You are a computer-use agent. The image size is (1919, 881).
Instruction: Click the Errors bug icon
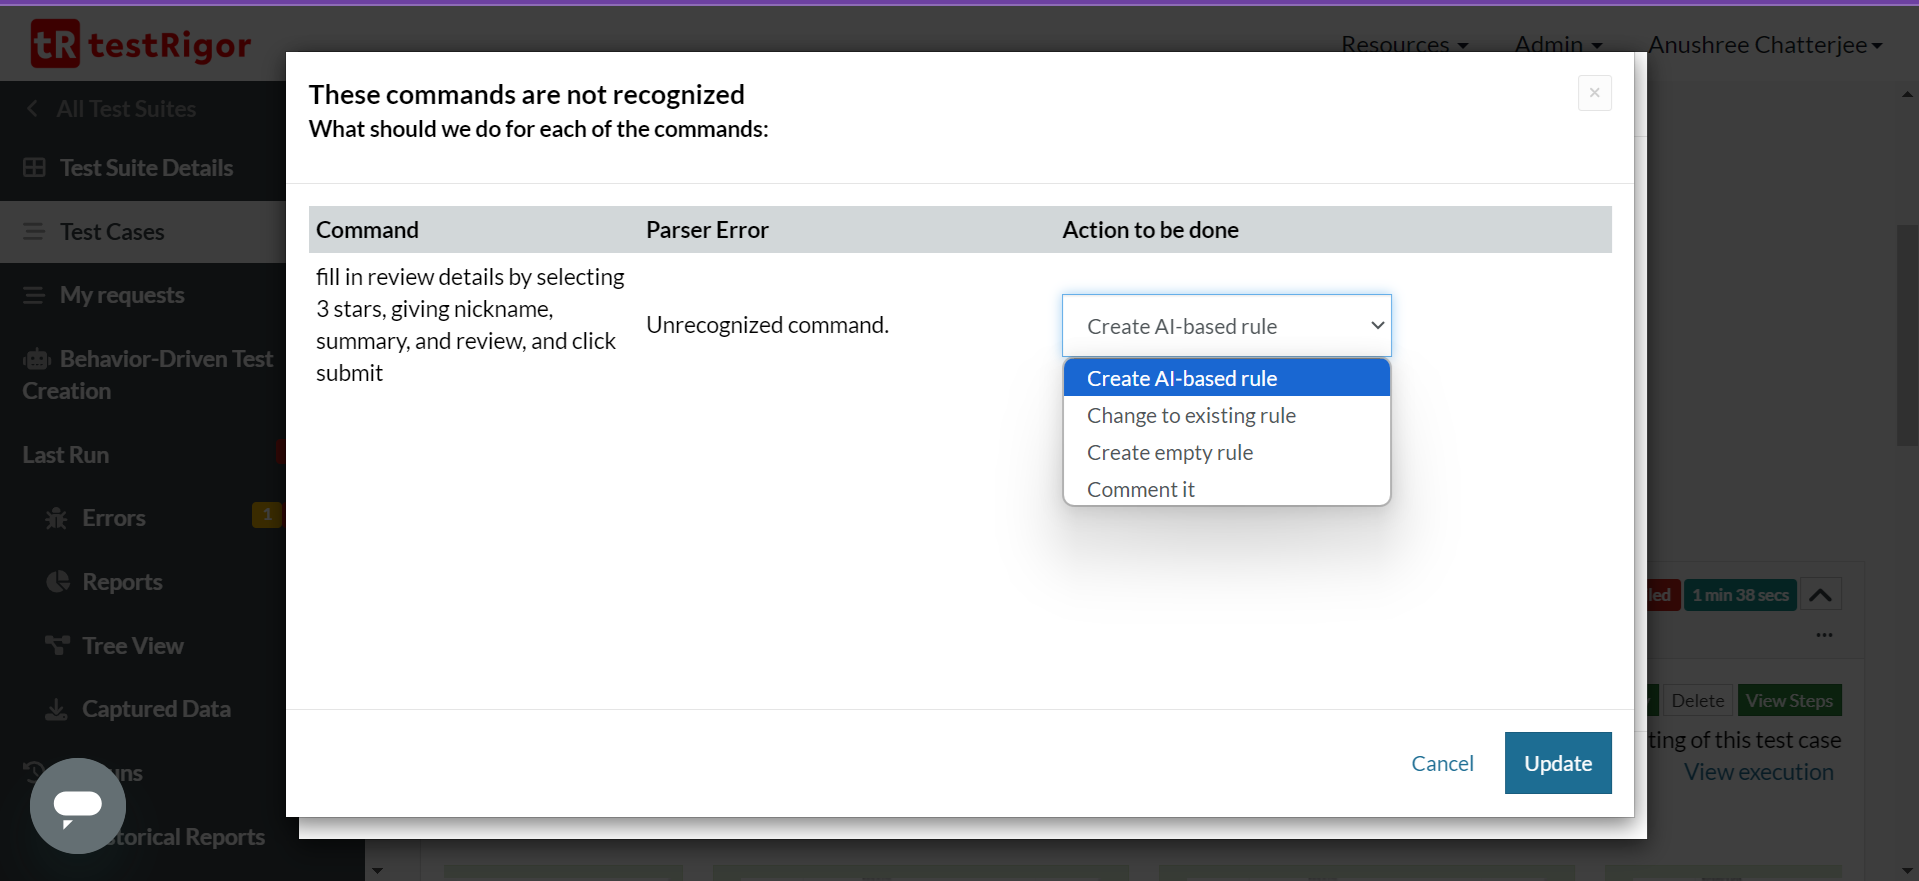click(57, 518)
